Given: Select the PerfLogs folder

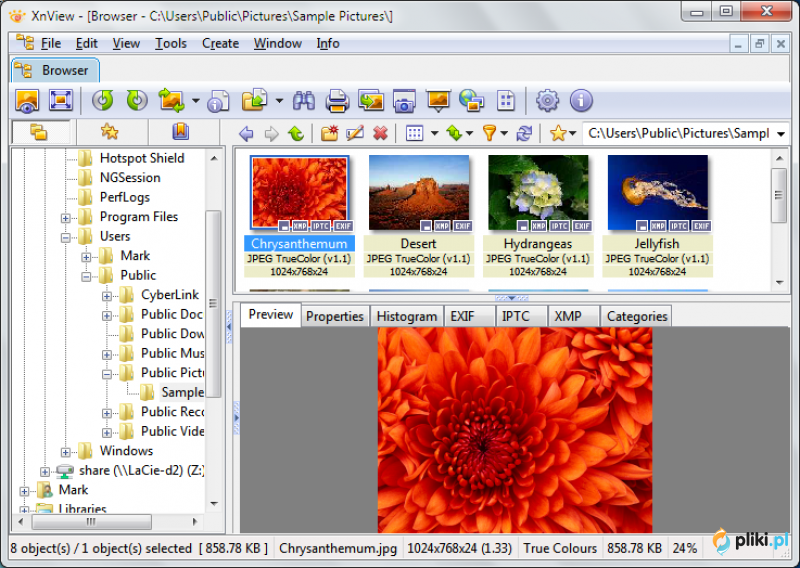Looking at the screenshot, I should click(124, 197).
